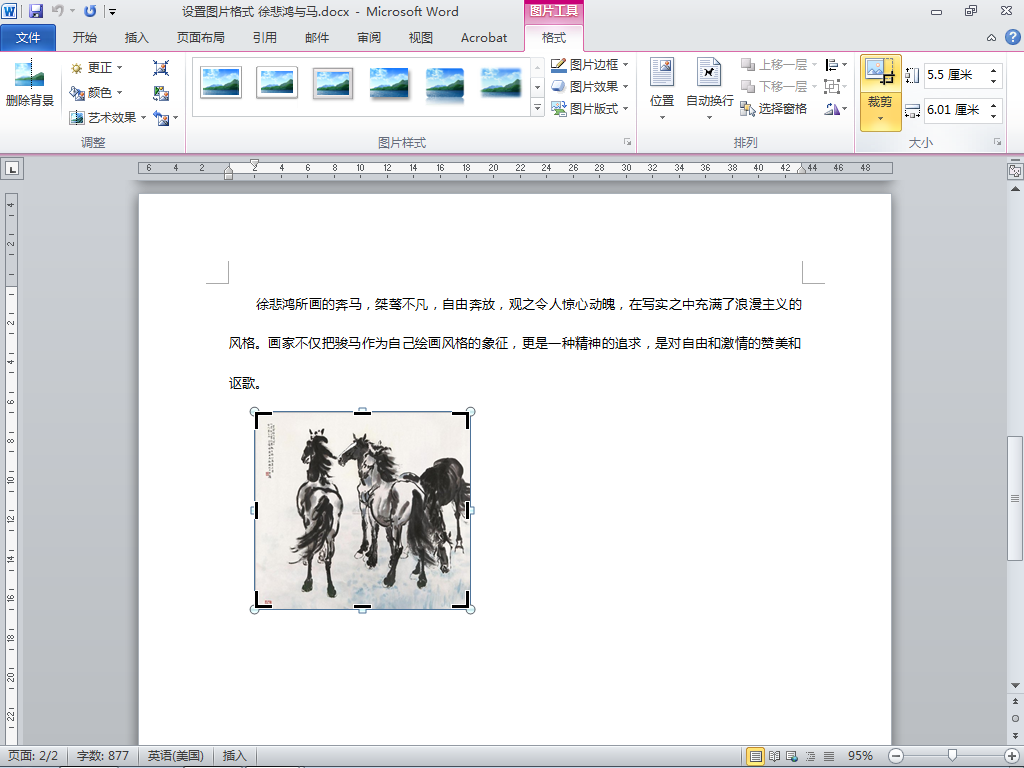Open the Picture Styles dialog launcher
This screenshot has height=768, width=1024.
(627, 142)
